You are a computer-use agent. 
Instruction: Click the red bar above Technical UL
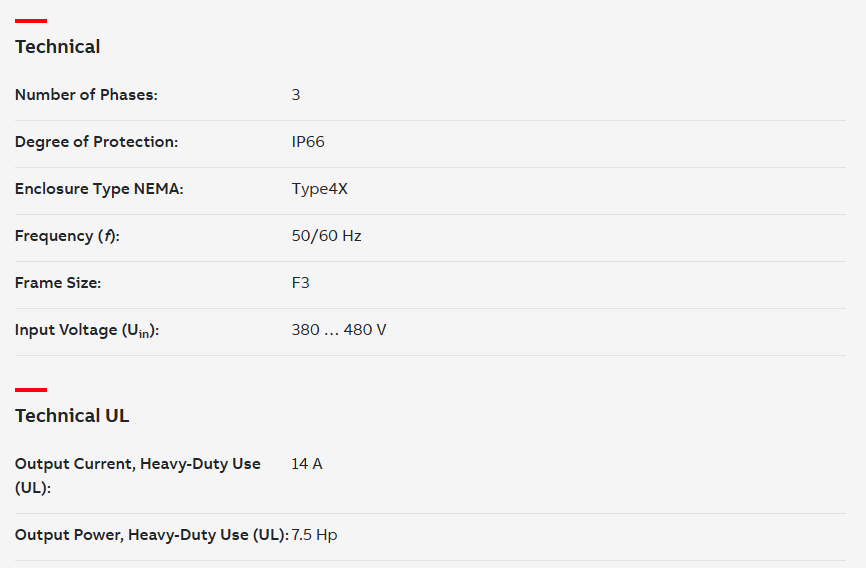pos(31,389)
